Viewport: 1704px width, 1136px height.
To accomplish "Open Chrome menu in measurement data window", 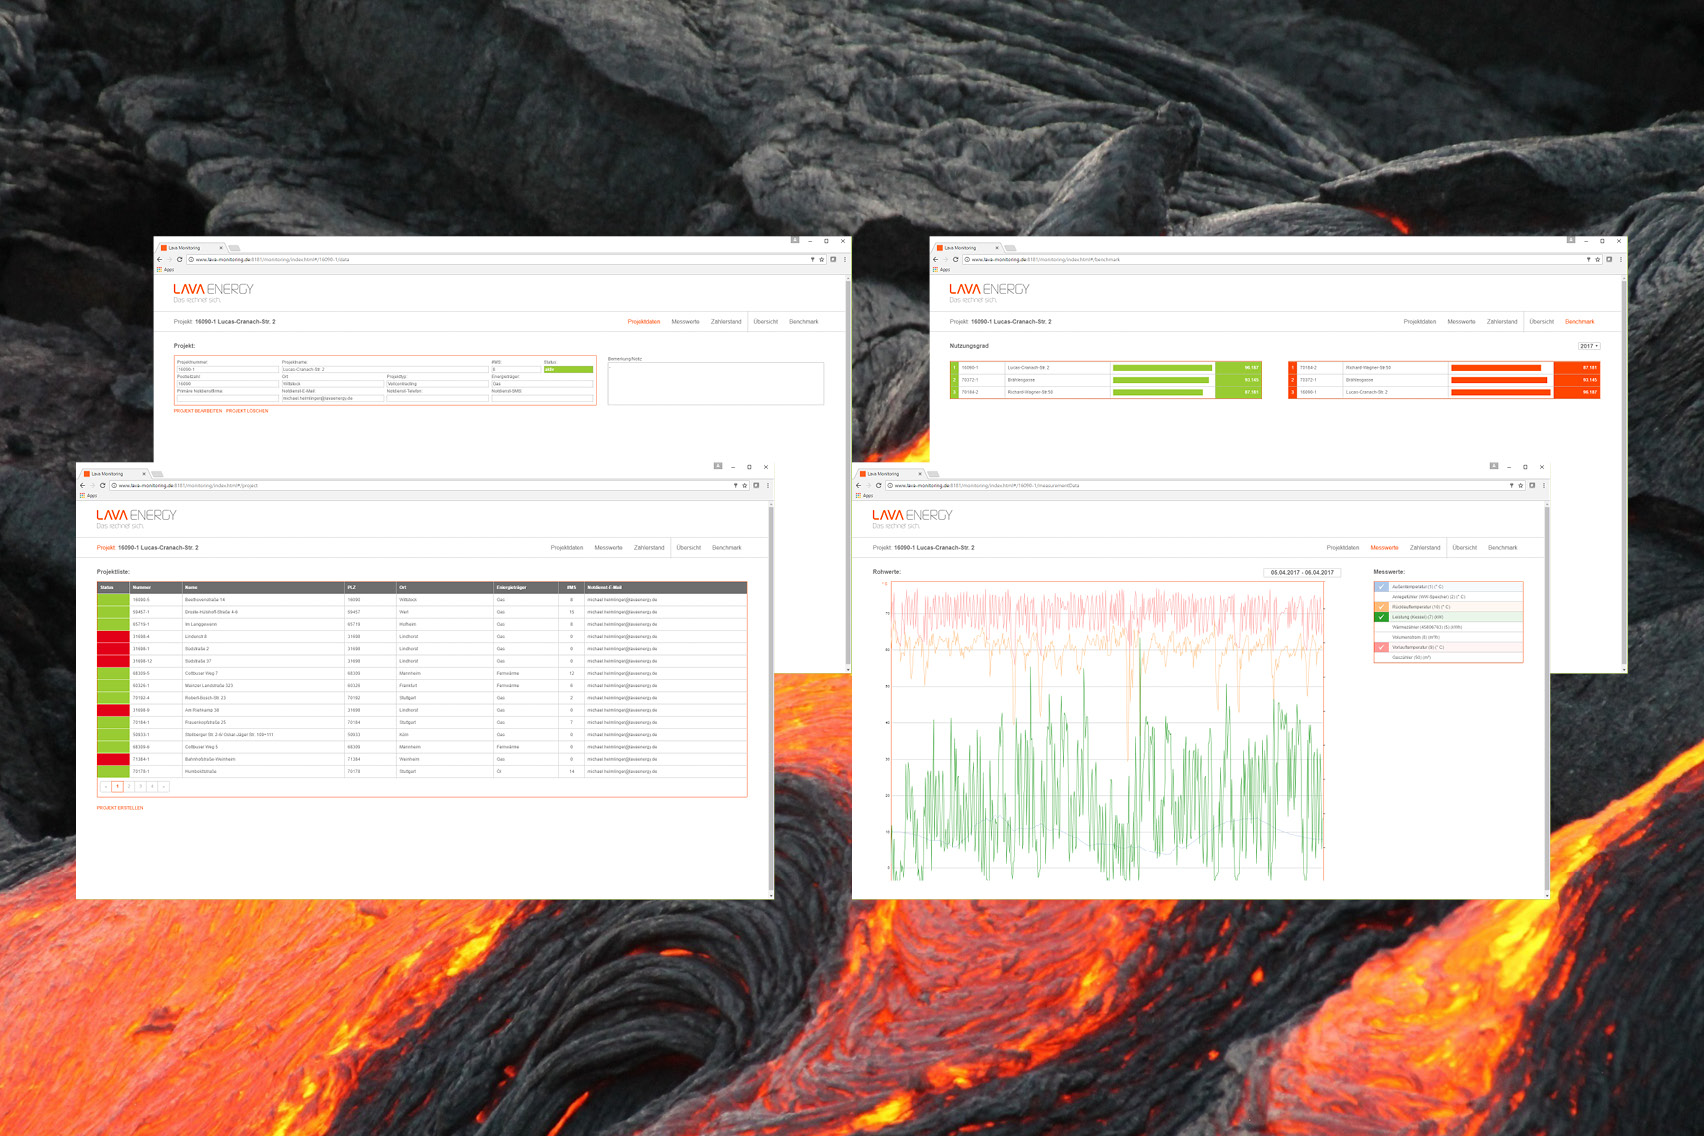I will coord(1544,486).
